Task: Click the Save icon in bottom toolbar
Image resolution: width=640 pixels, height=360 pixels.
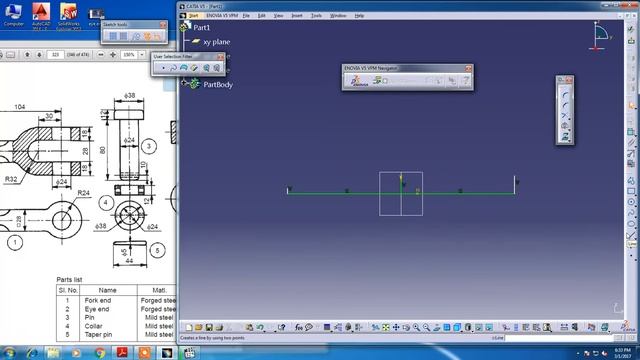Action: point(209,327)
